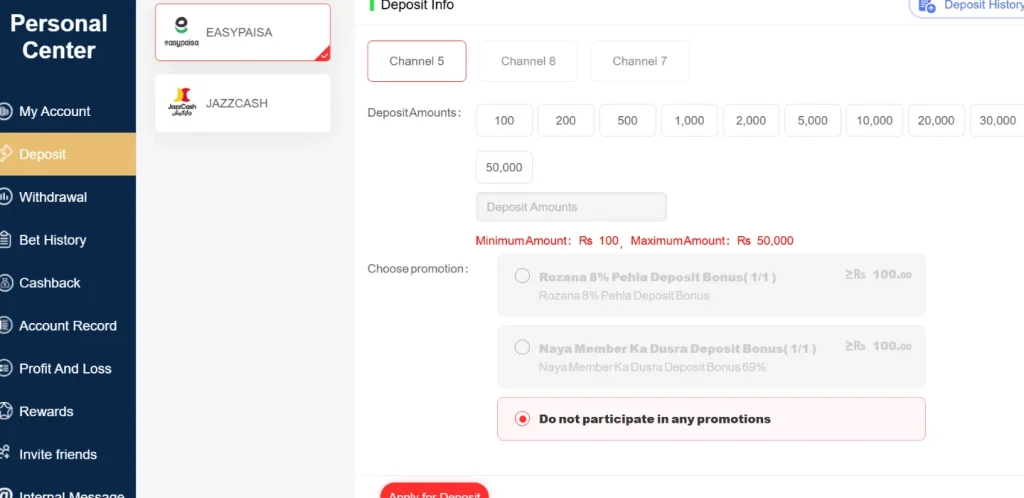
Task: Click the Bet History sidebar icon
Action: pyautogui.click(x=5, y=240)
